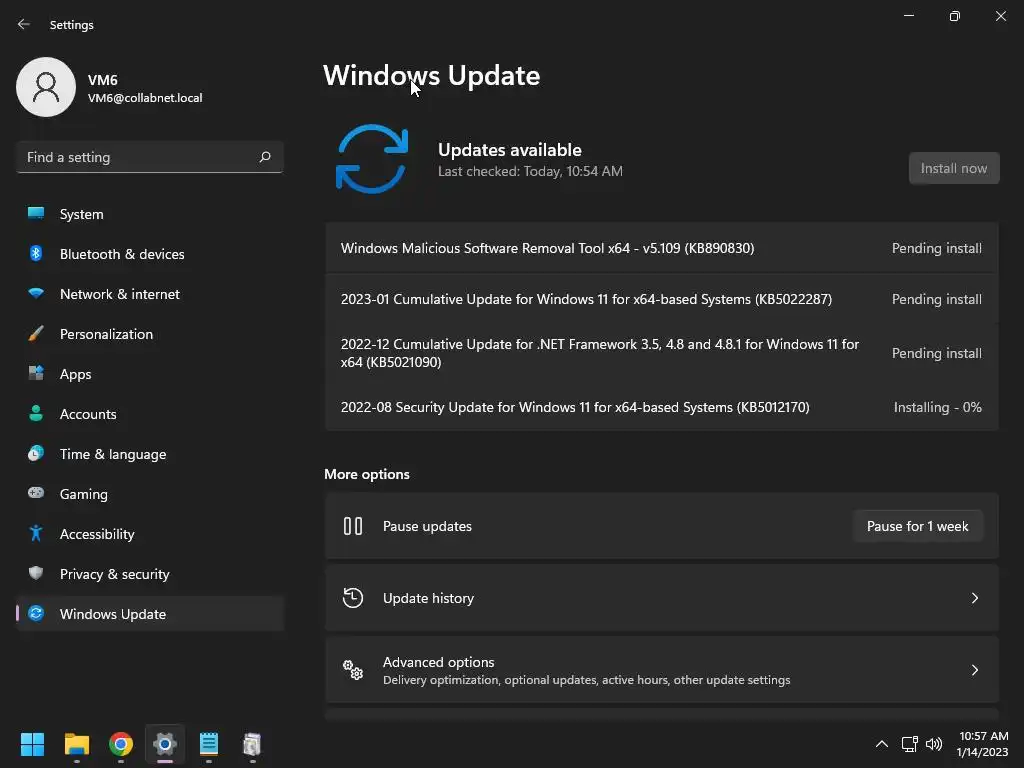1024x768 pixels.
Task: Click the Updates available heading
Action: tap(509, 150)
